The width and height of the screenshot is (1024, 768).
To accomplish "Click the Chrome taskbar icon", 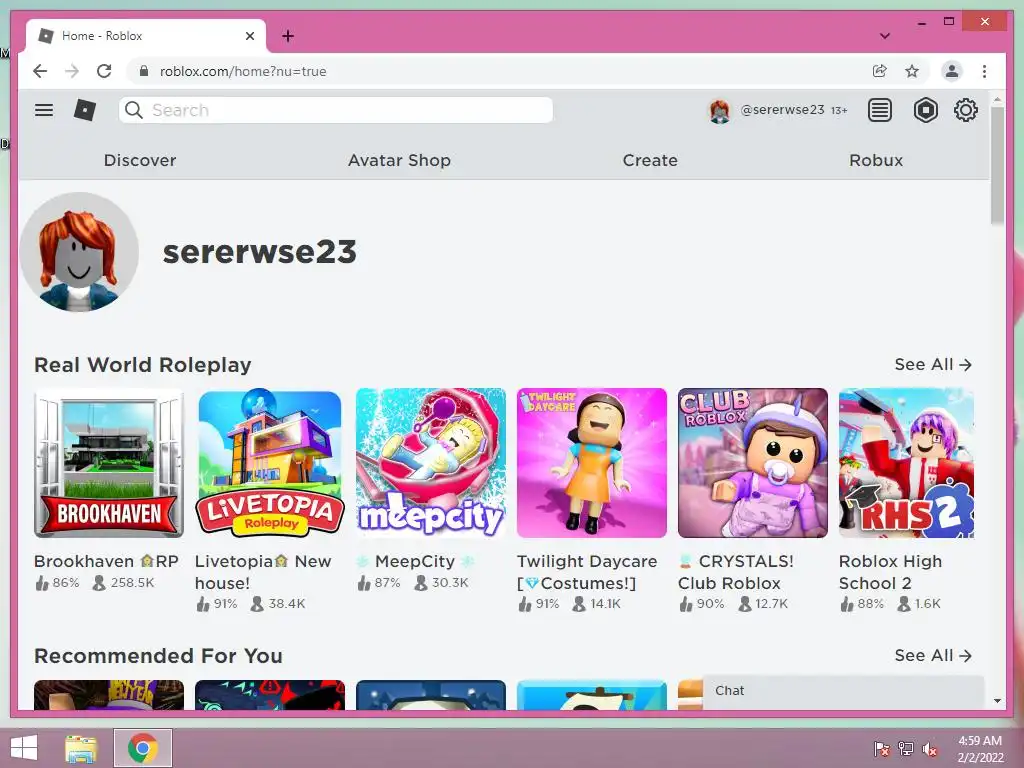I will [x=143, y=748].
